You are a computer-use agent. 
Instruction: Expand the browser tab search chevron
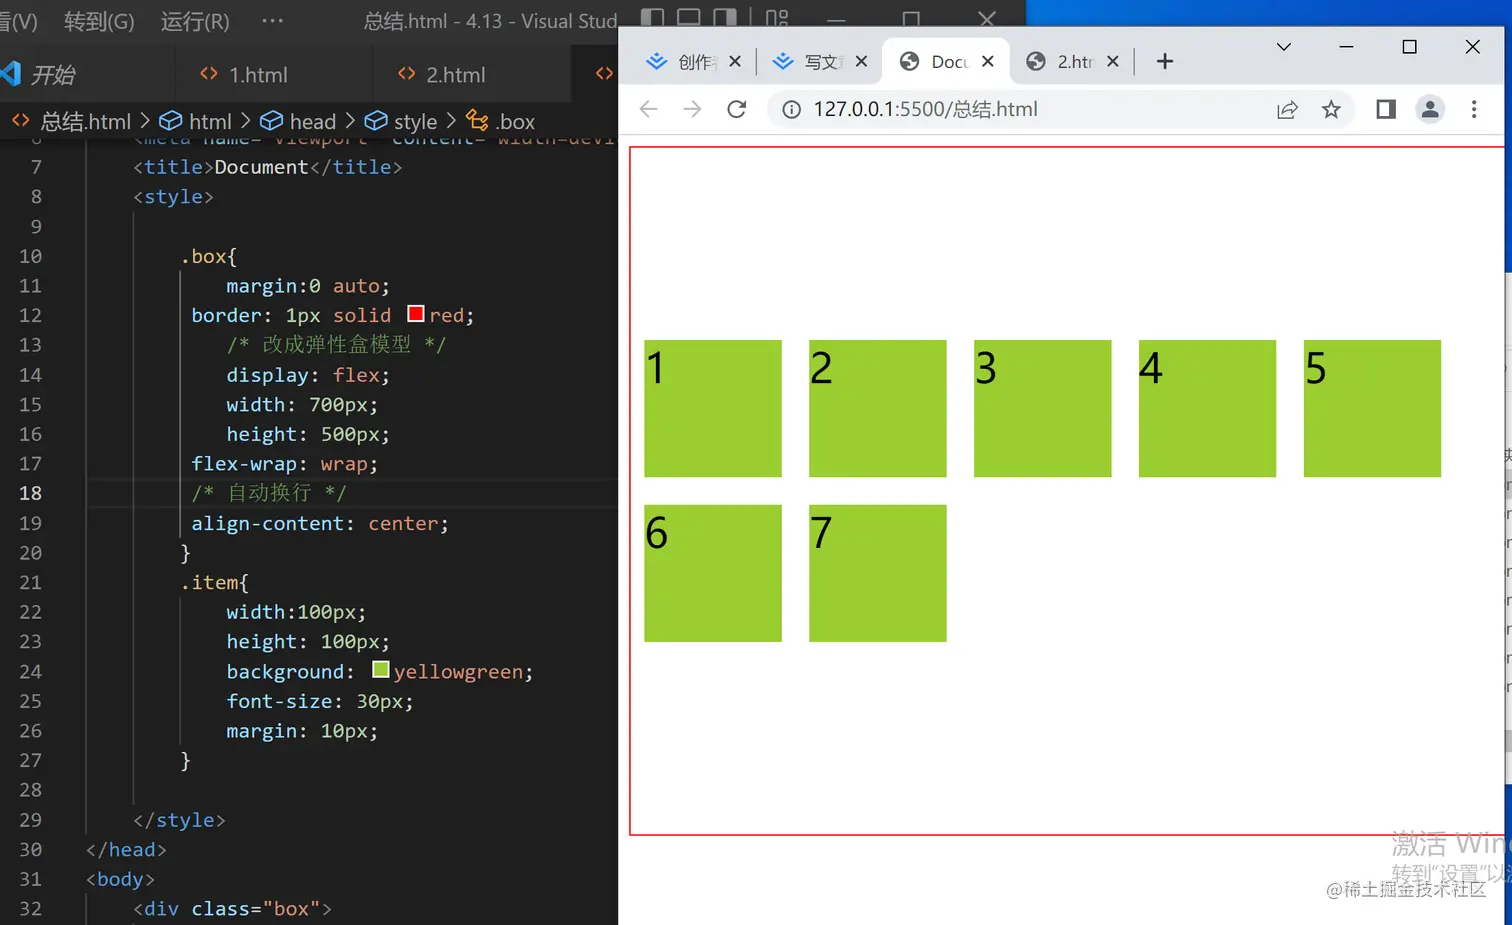tap(1284, 46)
